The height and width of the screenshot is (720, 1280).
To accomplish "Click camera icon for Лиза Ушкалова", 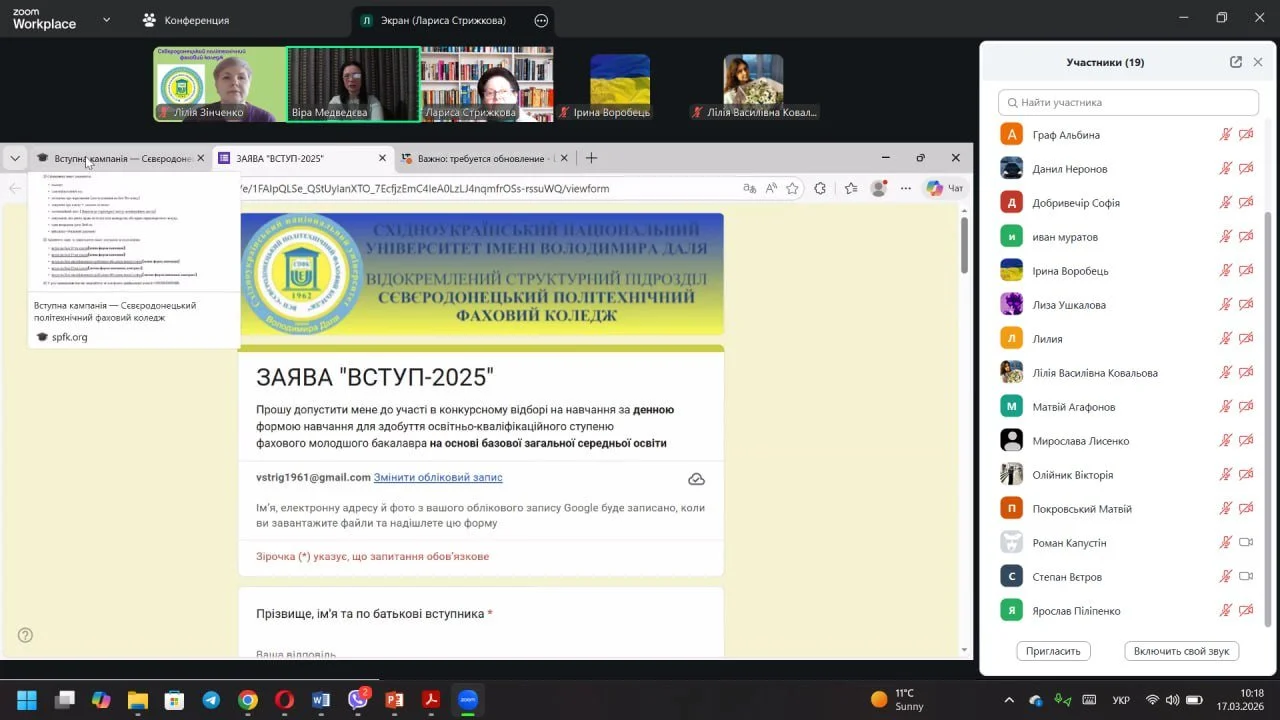I will [1246, 305].
